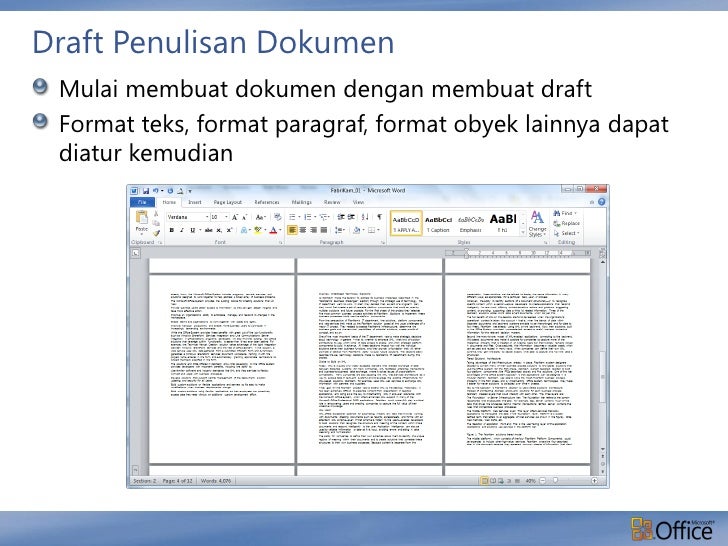Click the Text Highlight Color button
This screenshot has height=546, width=728.
click(257, 230)
